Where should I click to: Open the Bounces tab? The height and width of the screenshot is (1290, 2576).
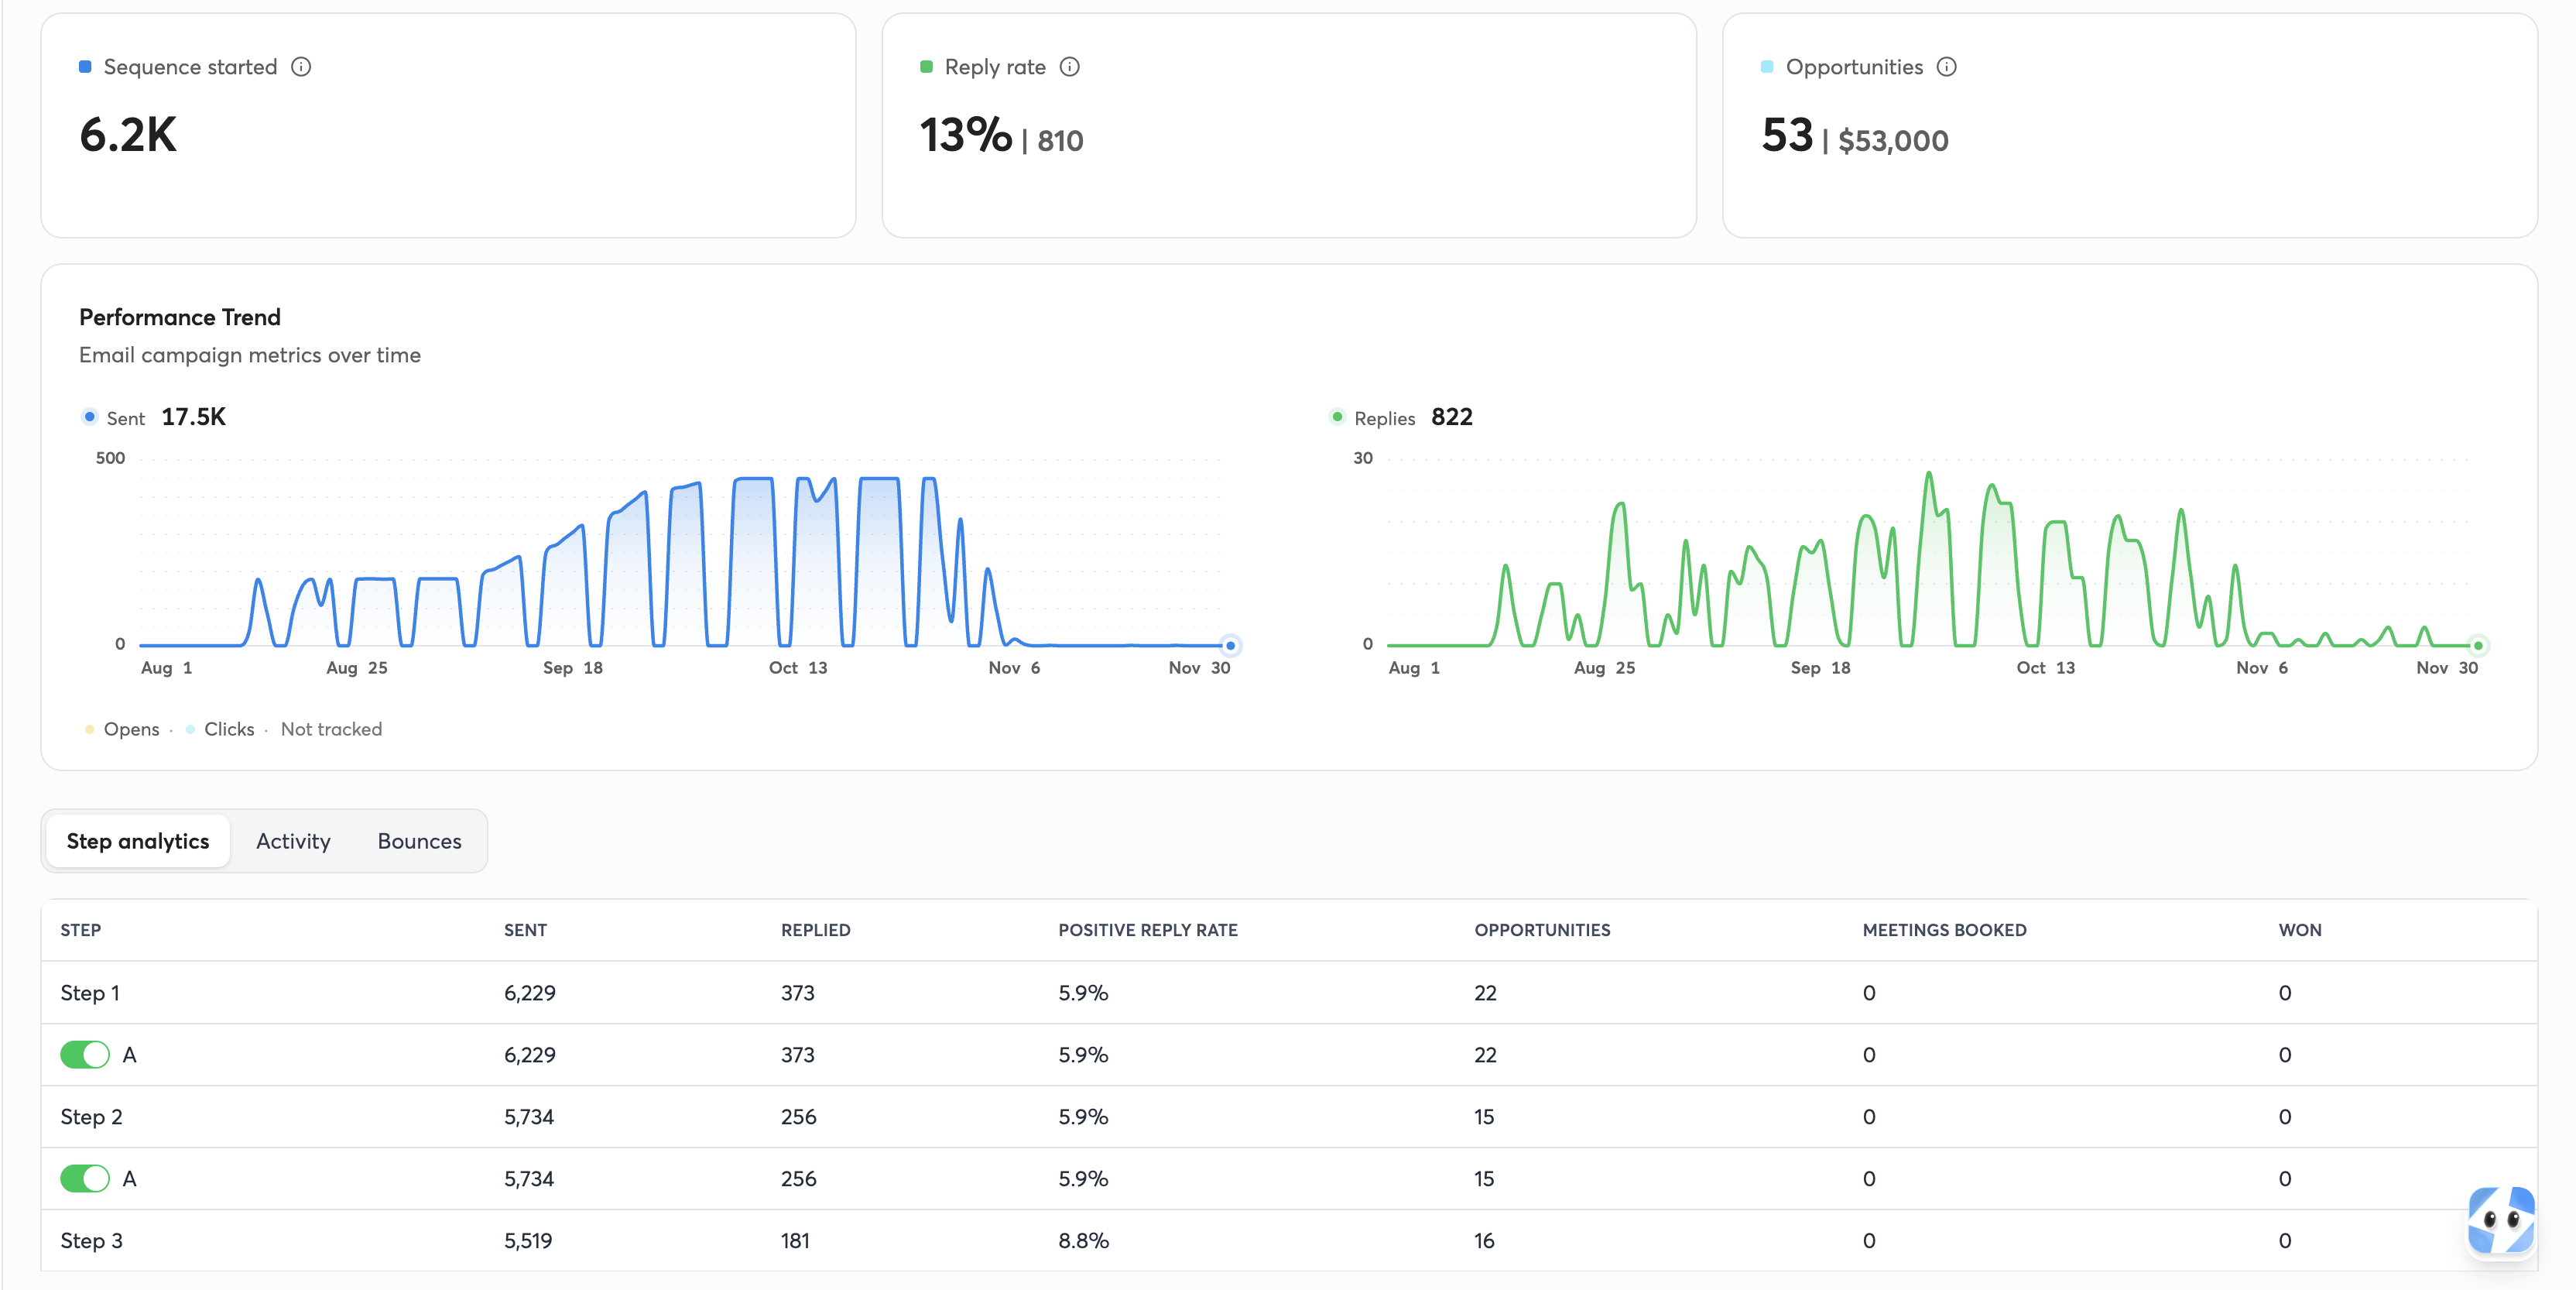[x=419, y=841]
